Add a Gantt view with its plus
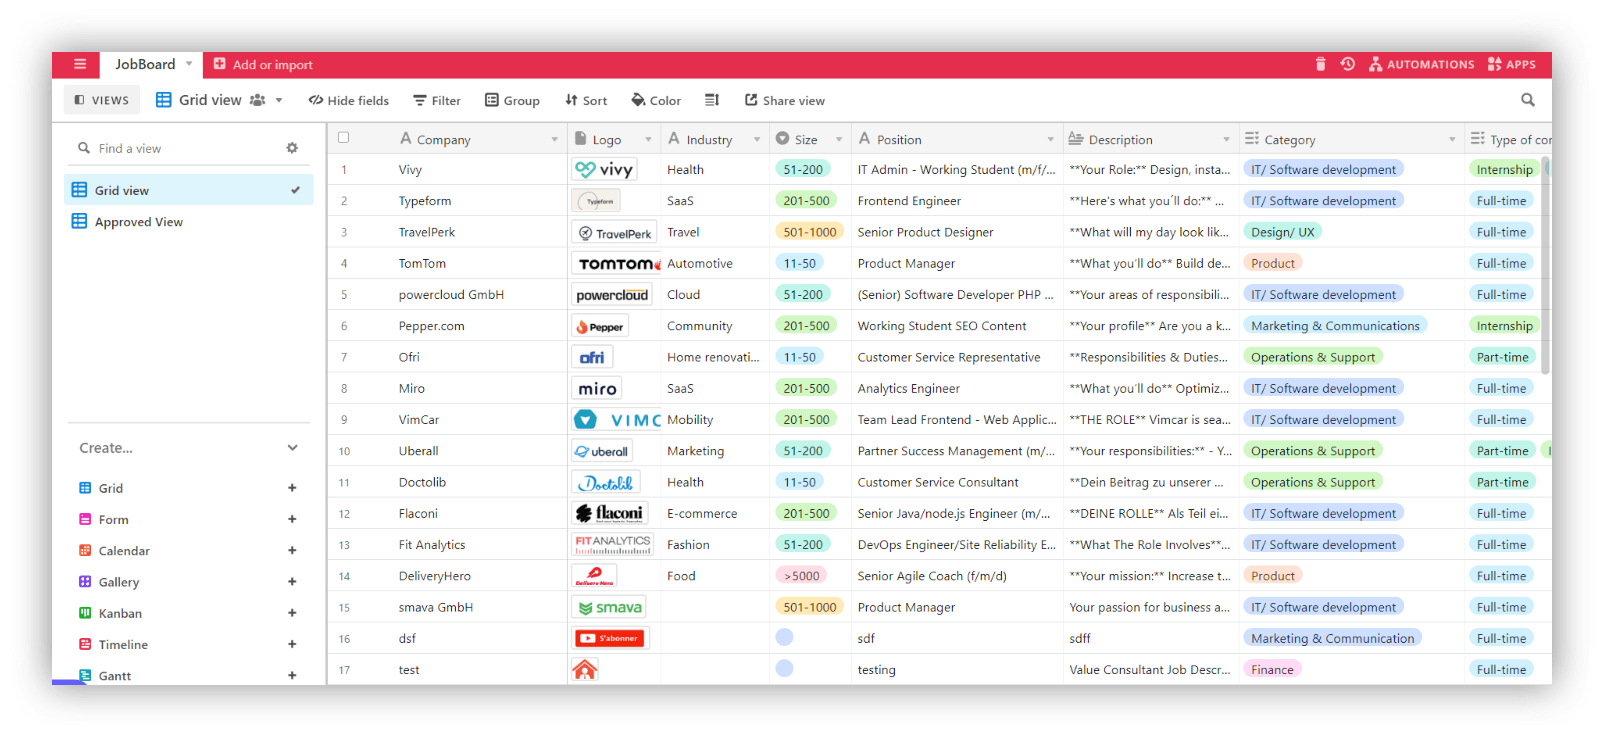 pyautogui.click(x=292, y=676)
